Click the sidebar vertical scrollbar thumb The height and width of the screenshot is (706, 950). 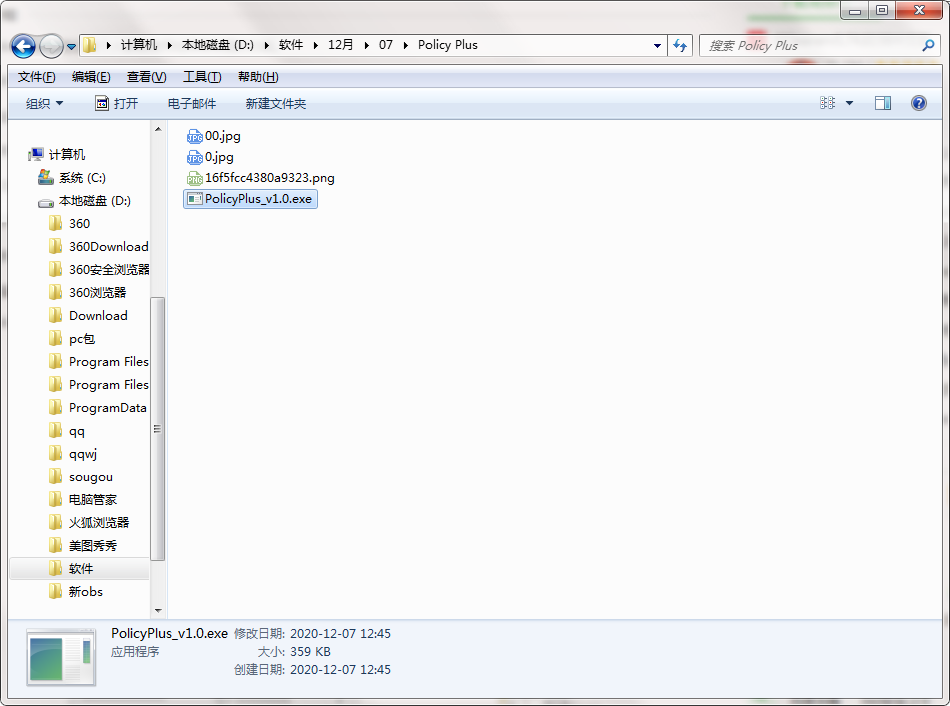158,429
